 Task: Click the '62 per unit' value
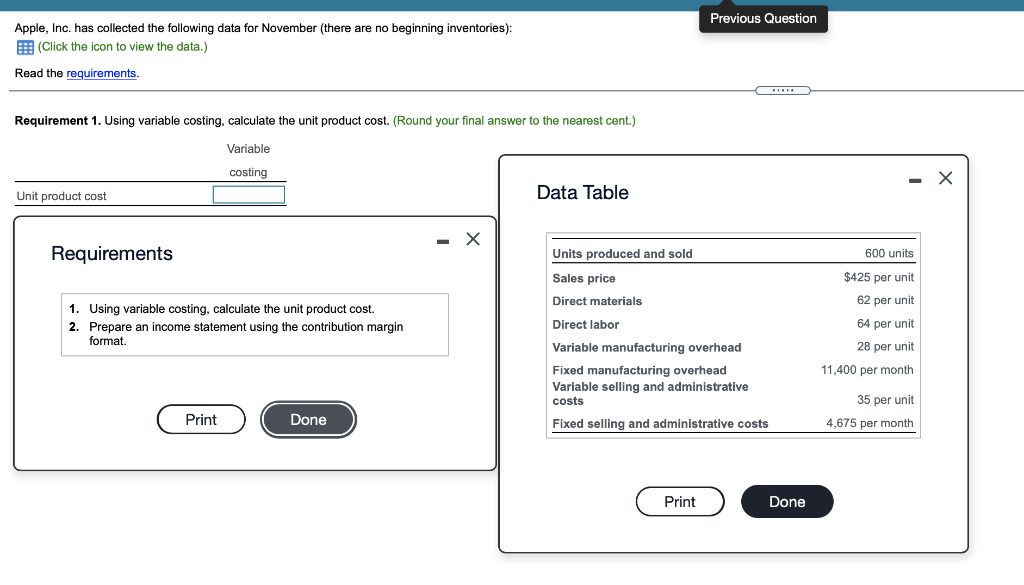click(885, 300)
